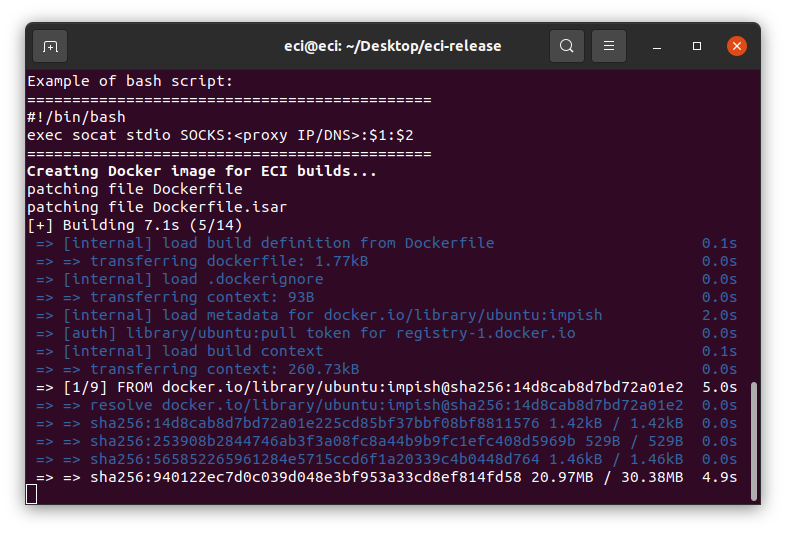This screenshot has width=786, height=533.
Task: Click the 'Example of bash script:' heading
Action: click(130, 81)
